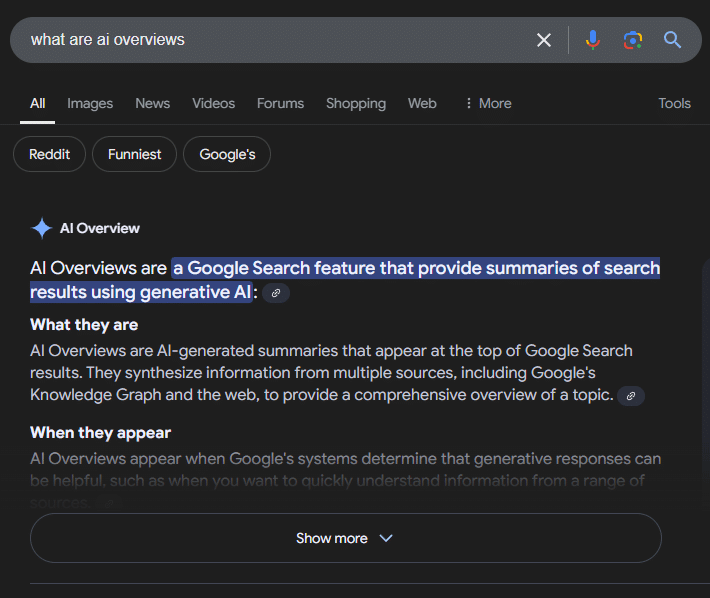Filter results with the Reddit chip
This screenshot has height=598, width=710.
[x=49, y=154]
